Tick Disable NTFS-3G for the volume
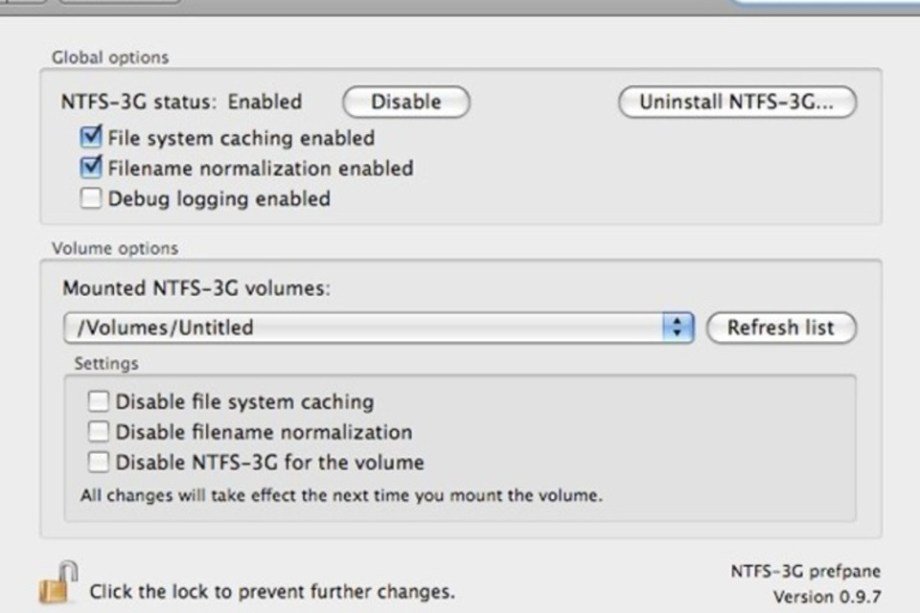The width and height of the screenshot is (920, 613). tap(98, 462)
